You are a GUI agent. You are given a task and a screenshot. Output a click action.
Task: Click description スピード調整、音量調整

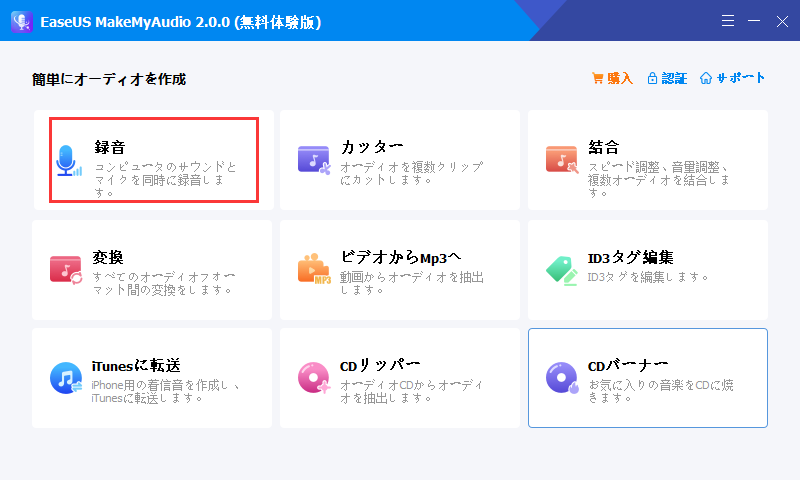point(659,180)
